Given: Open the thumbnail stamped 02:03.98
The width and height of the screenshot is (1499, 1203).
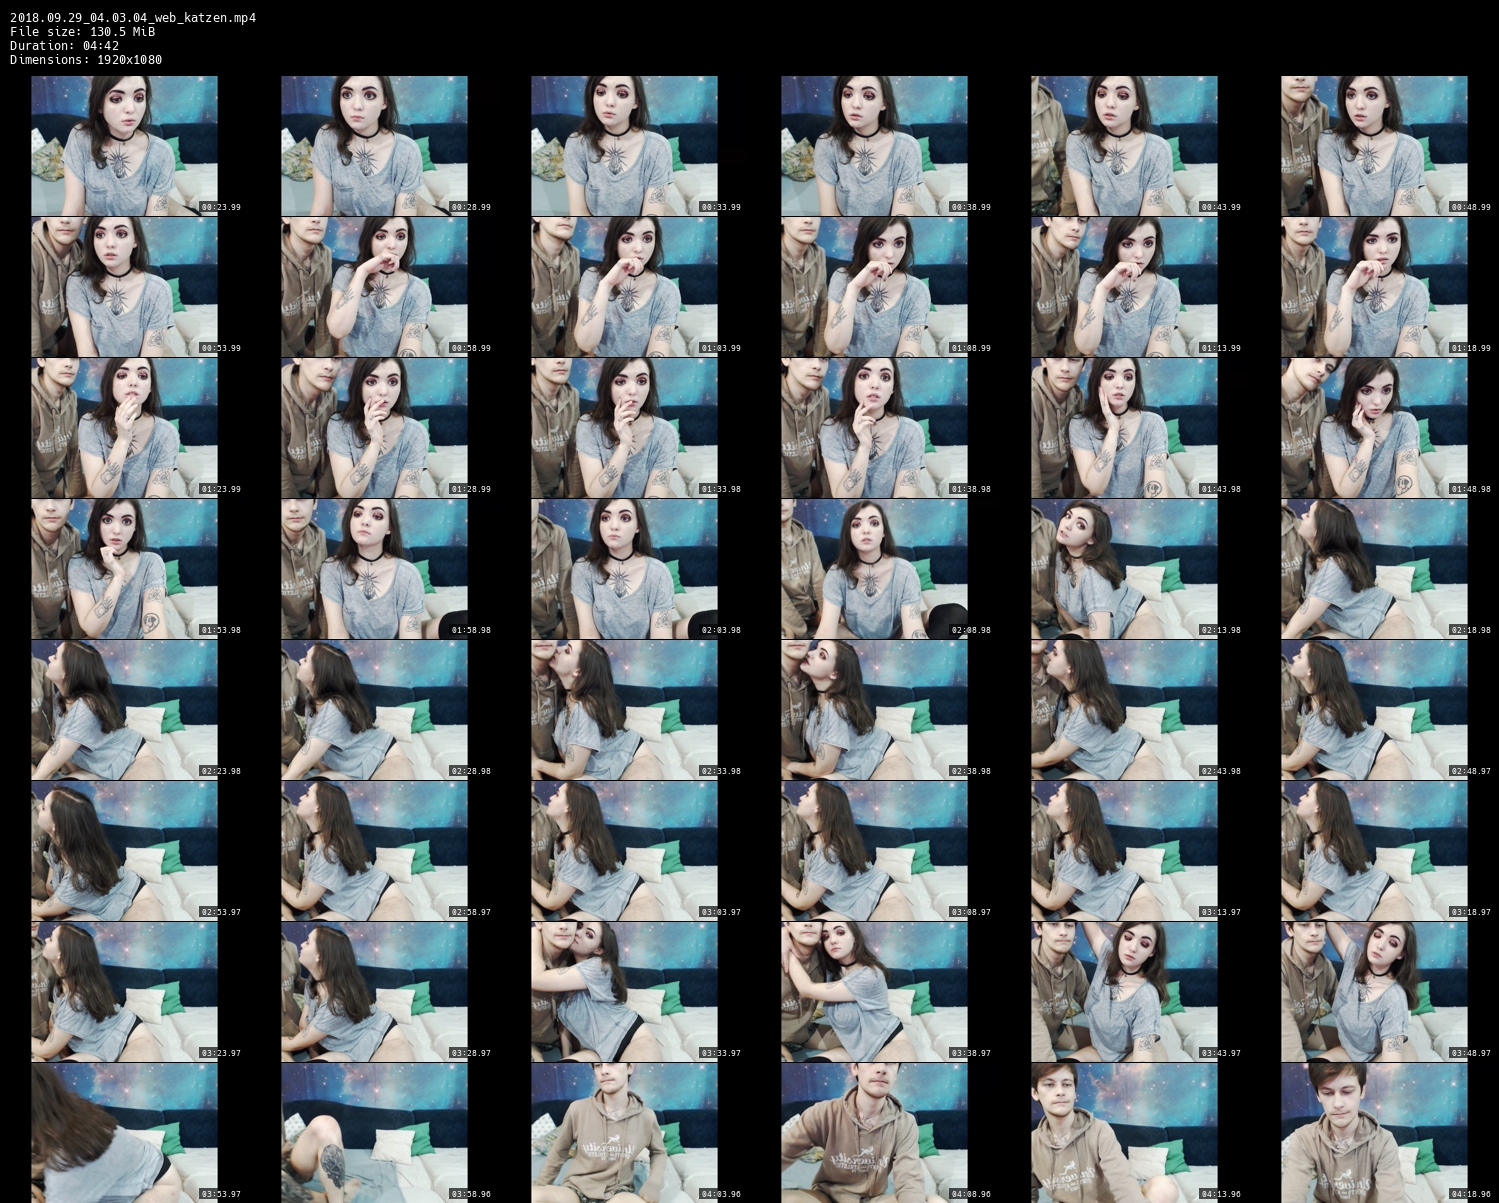Looking at the screenshot, I should (625, 569).
